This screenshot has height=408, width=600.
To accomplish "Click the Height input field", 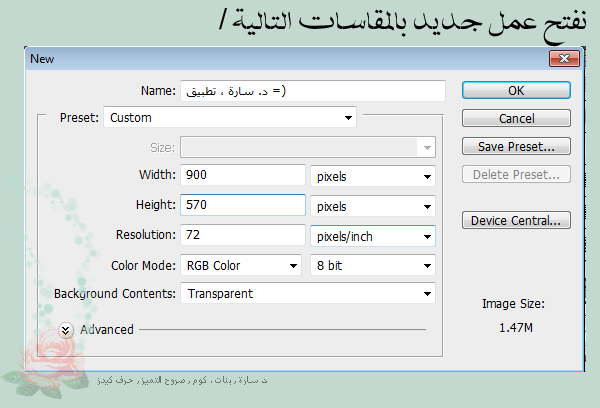I will click(x=242, y=206).
